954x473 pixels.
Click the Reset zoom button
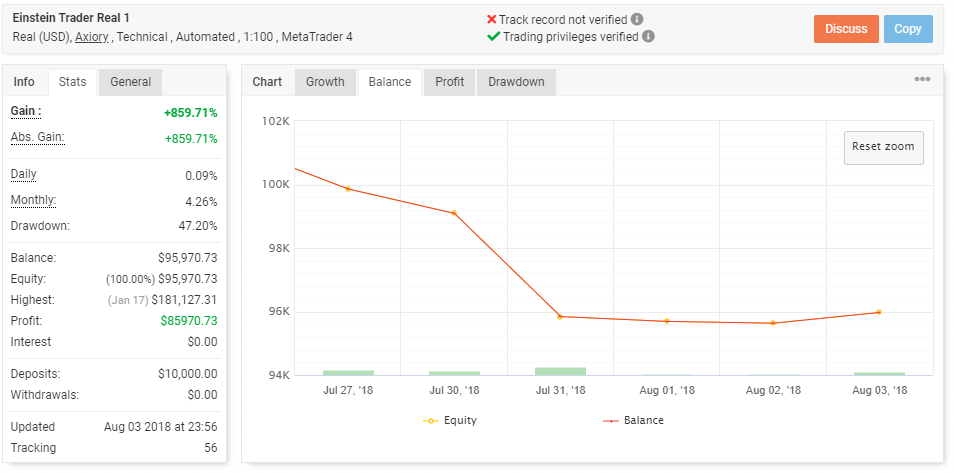click(883, 147)
